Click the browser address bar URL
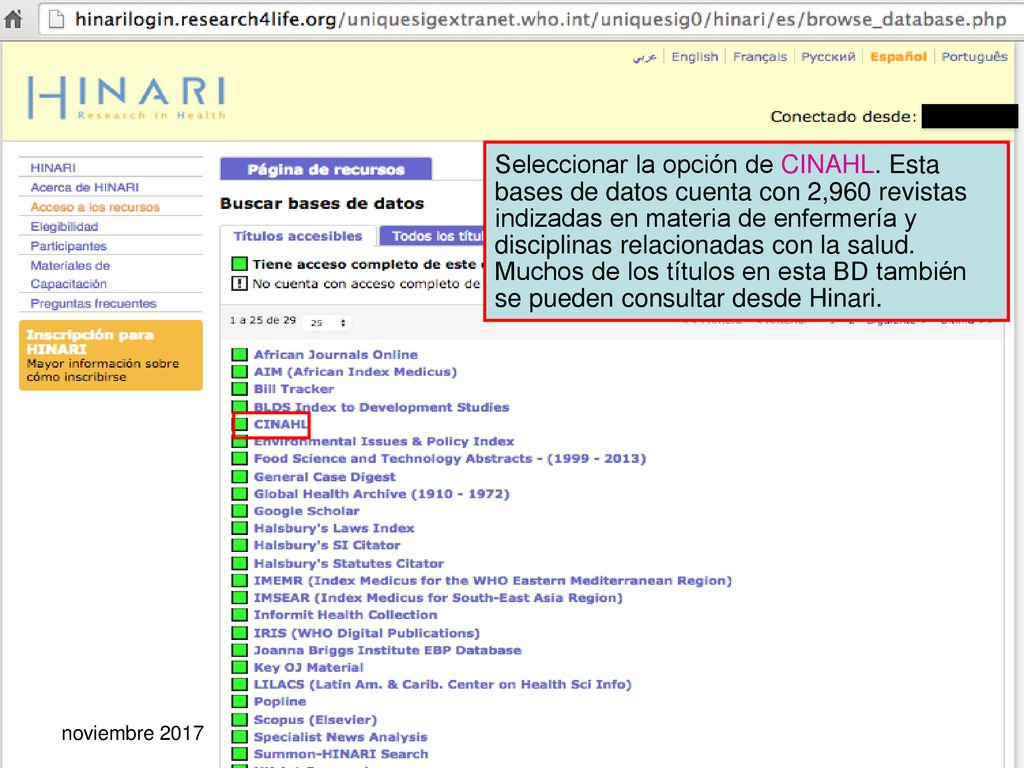 pos(540,19)
